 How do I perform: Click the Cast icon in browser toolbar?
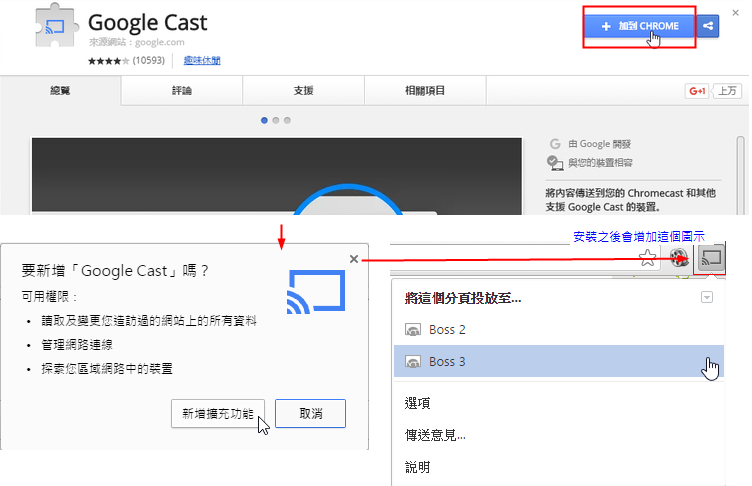click(711, 258)
